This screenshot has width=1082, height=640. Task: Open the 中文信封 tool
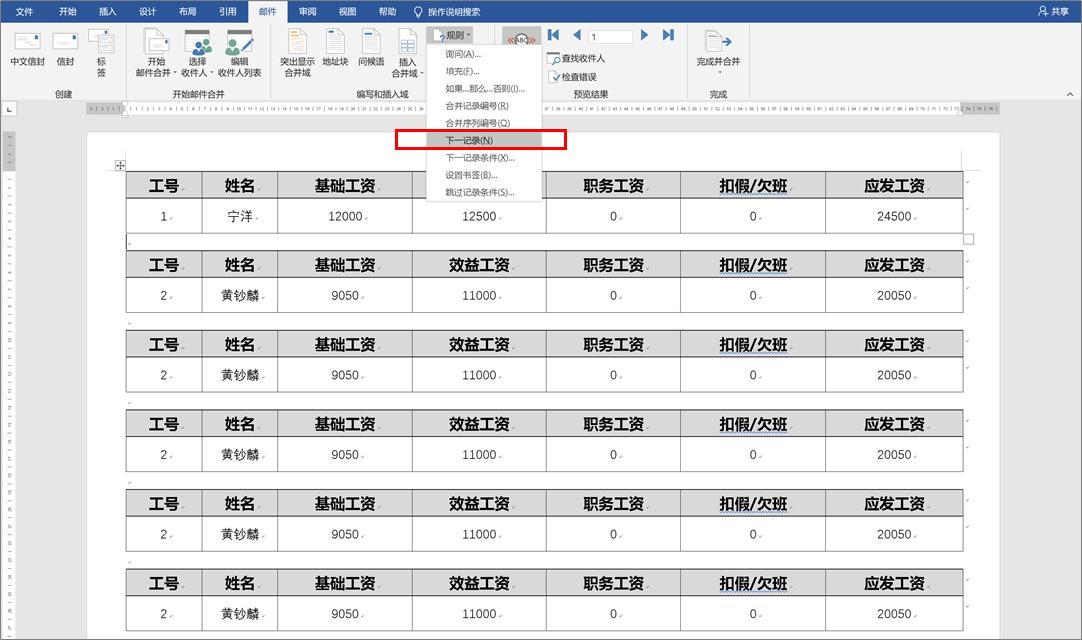coord(26,50)
